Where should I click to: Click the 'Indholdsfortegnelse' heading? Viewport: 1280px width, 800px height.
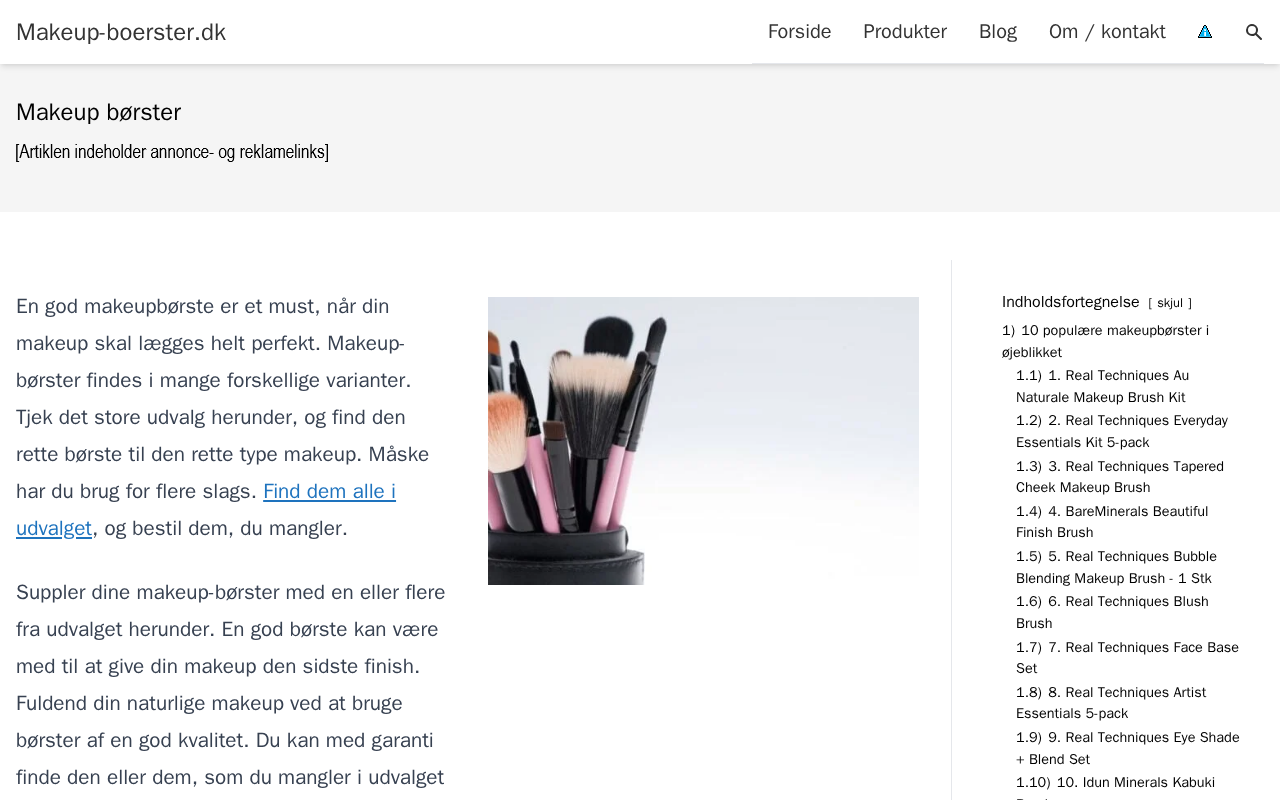tap(1071, 302)
